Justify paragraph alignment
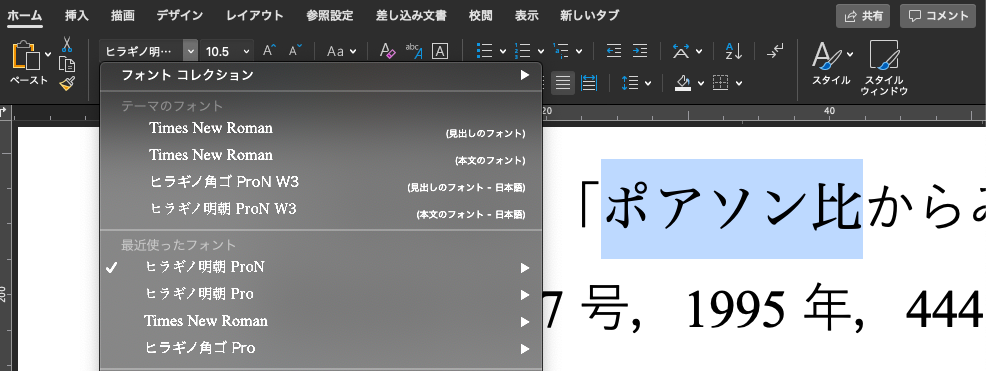The height and width of the screenshot is (371, 986). 563,82
